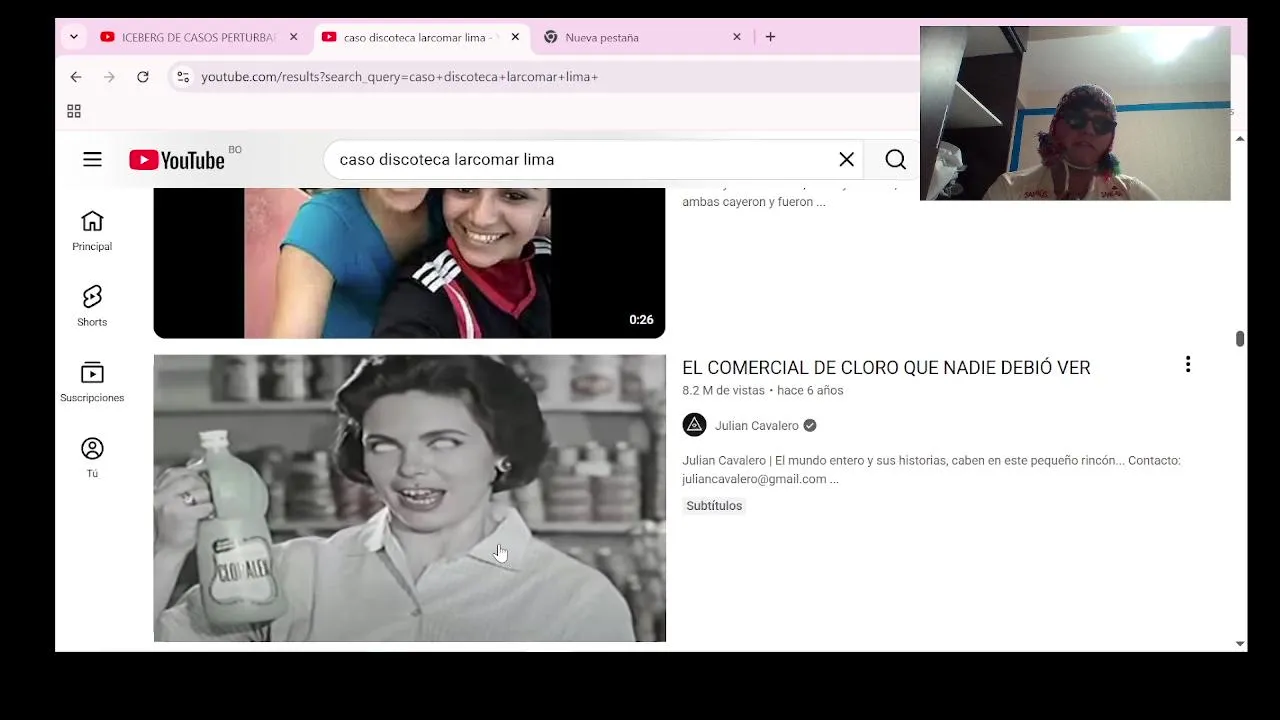This screenshot has width=1280, height=720.
Task: Open the three-dot menu for the cloro video
Action: pos(1188,365)
